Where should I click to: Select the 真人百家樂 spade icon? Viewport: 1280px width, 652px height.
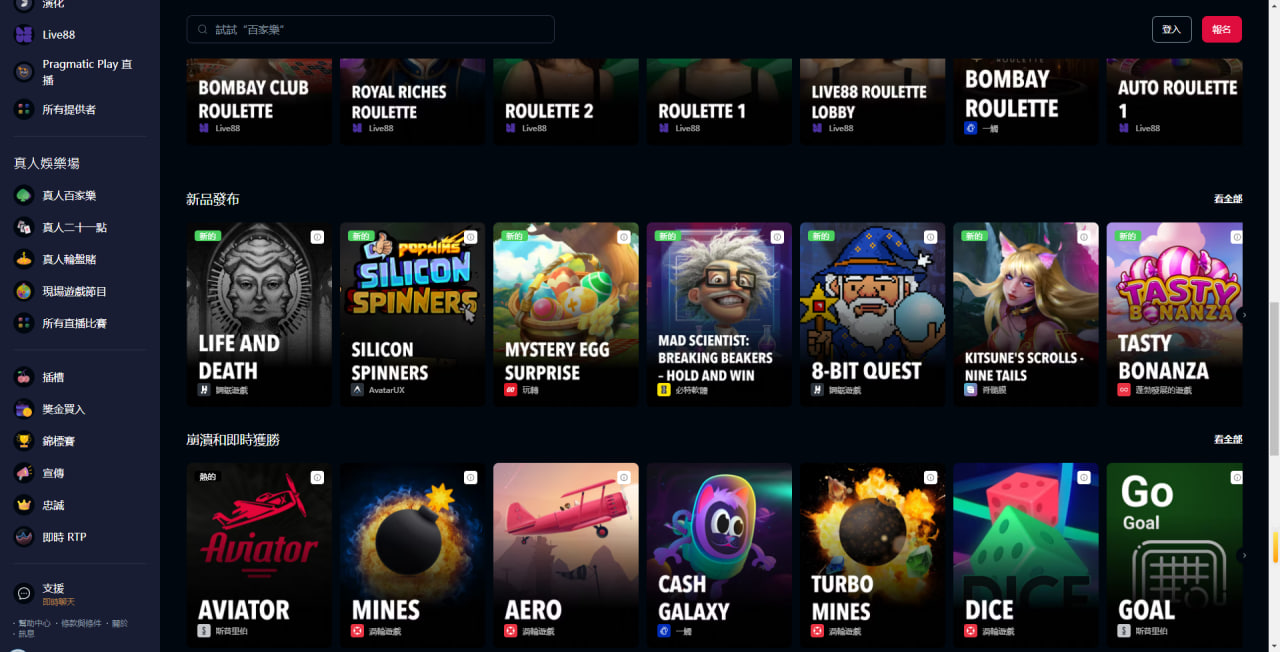point(24,195)
